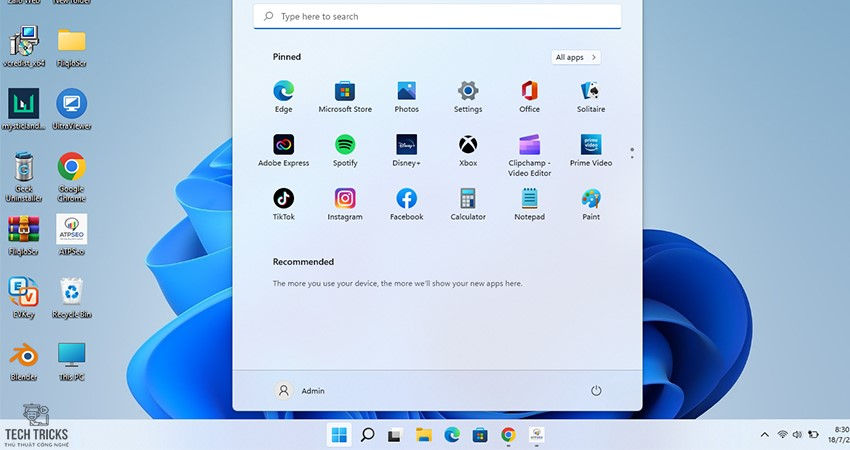Launch Spotify from the Start menu
Image resolution: width=850 pixels, height=450 pixels.
pyautogui.click(x=345, y=151)
